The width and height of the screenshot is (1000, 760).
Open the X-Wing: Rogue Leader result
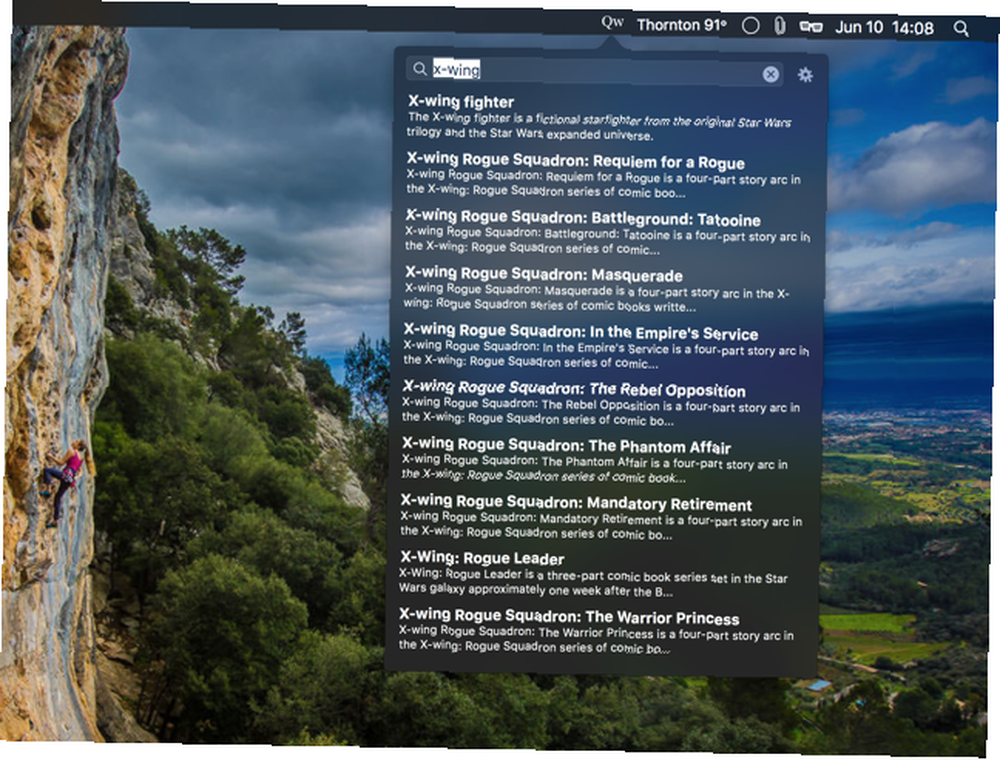pos(594,574)
